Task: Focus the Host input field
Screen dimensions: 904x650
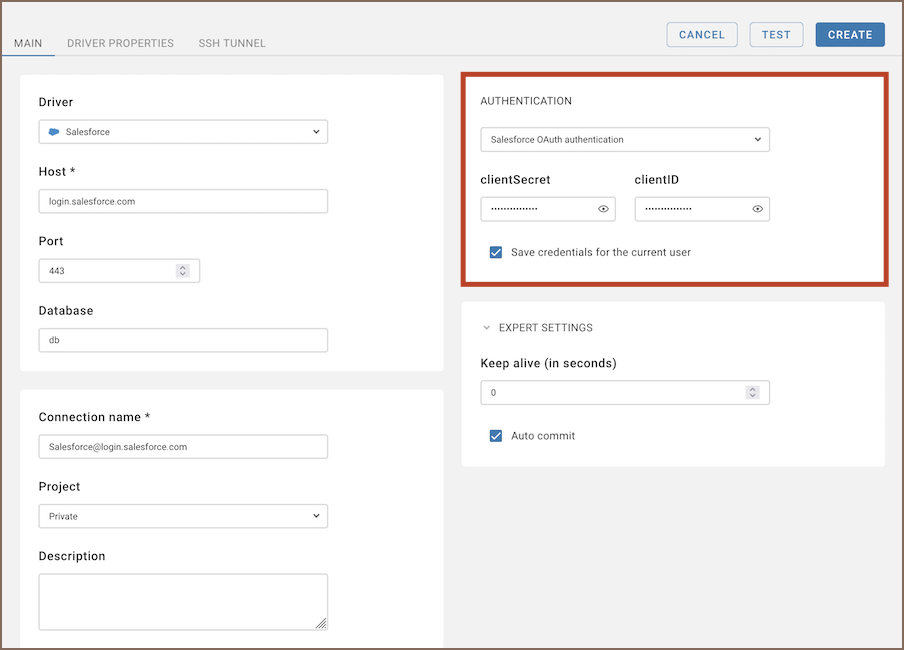Action: (183, 201)
